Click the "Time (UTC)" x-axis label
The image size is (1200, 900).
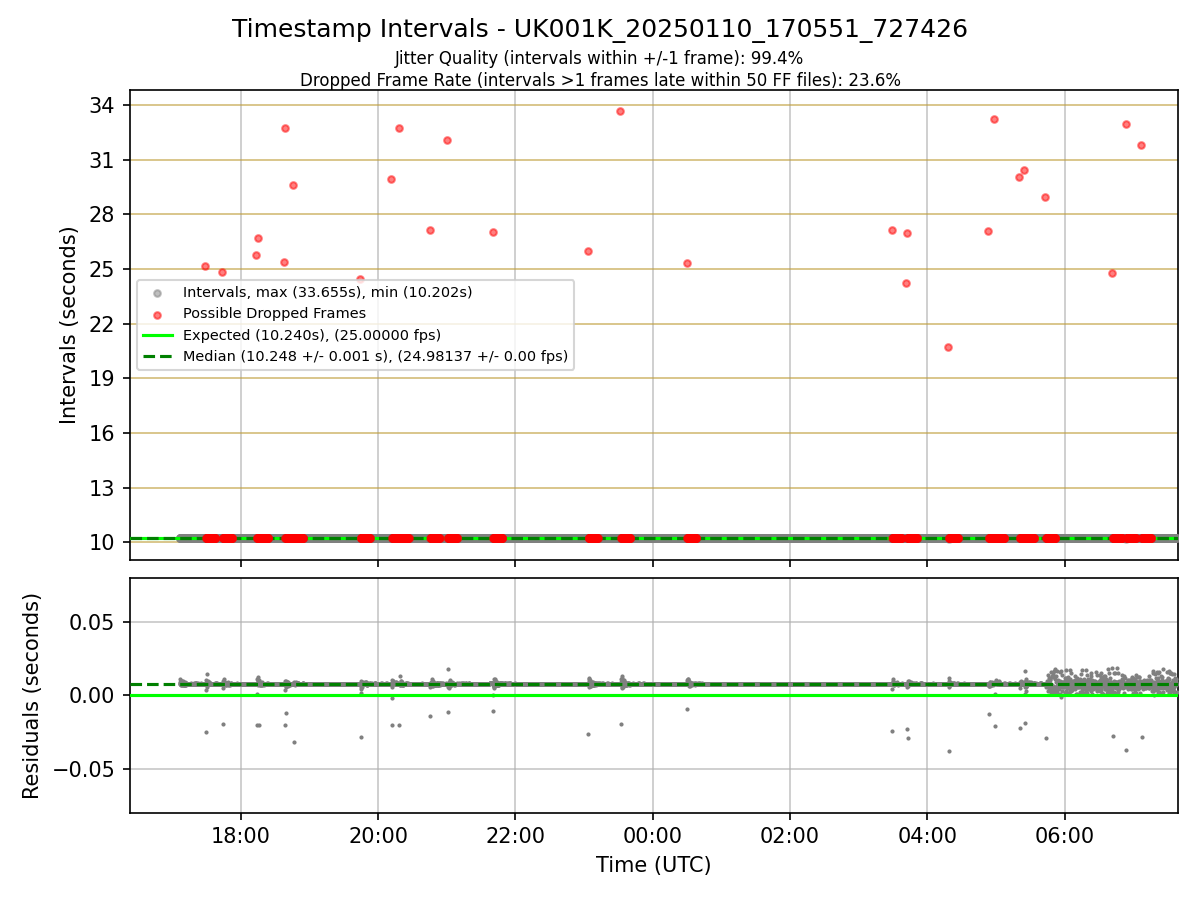[654, 865]
